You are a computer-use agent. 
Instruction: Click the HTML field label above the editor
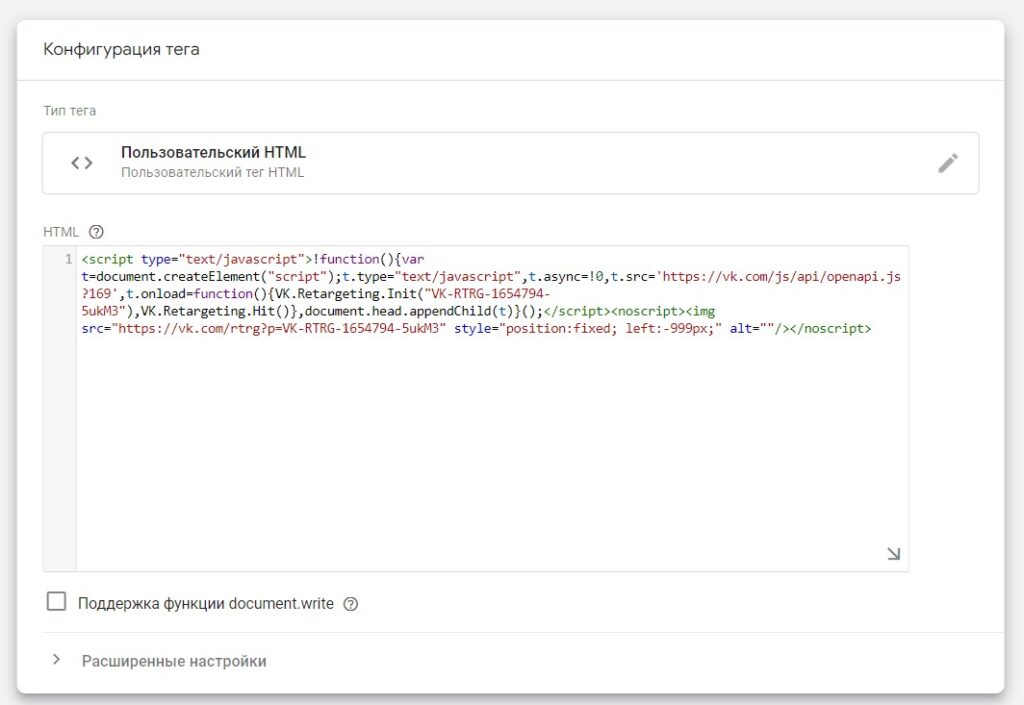pos(61,232)
